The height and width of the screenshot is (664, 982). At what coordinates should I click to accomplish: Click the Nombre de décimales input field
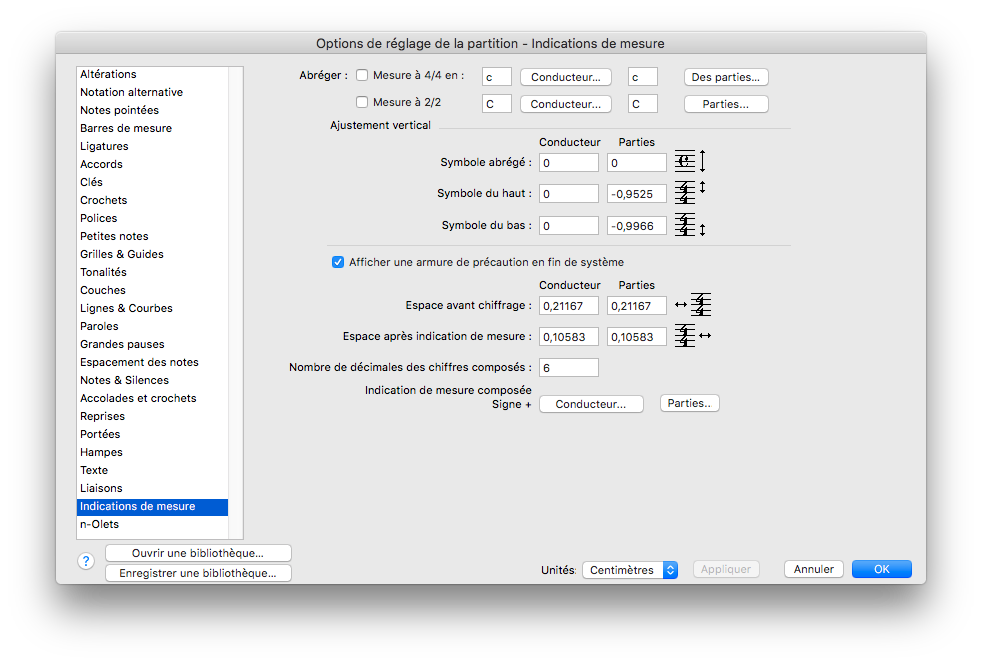coord(568,368)
